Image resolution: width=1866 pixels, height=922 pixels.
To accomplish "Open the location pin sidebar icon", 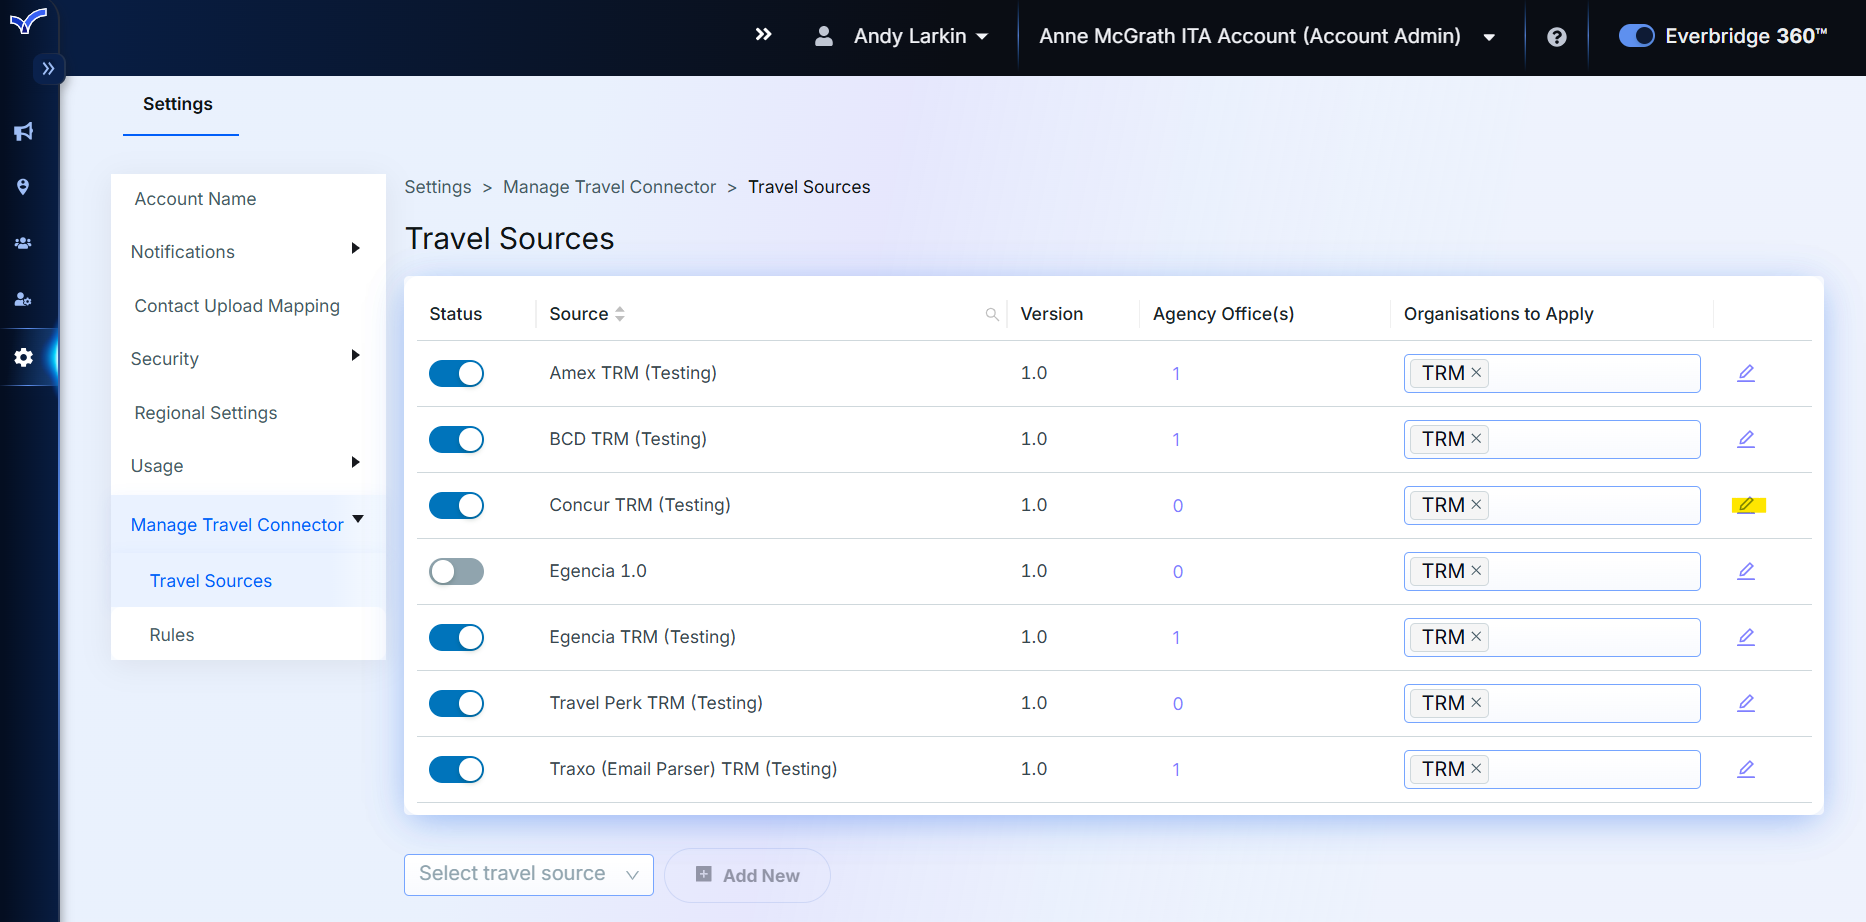I will click(x=23, y=187).
